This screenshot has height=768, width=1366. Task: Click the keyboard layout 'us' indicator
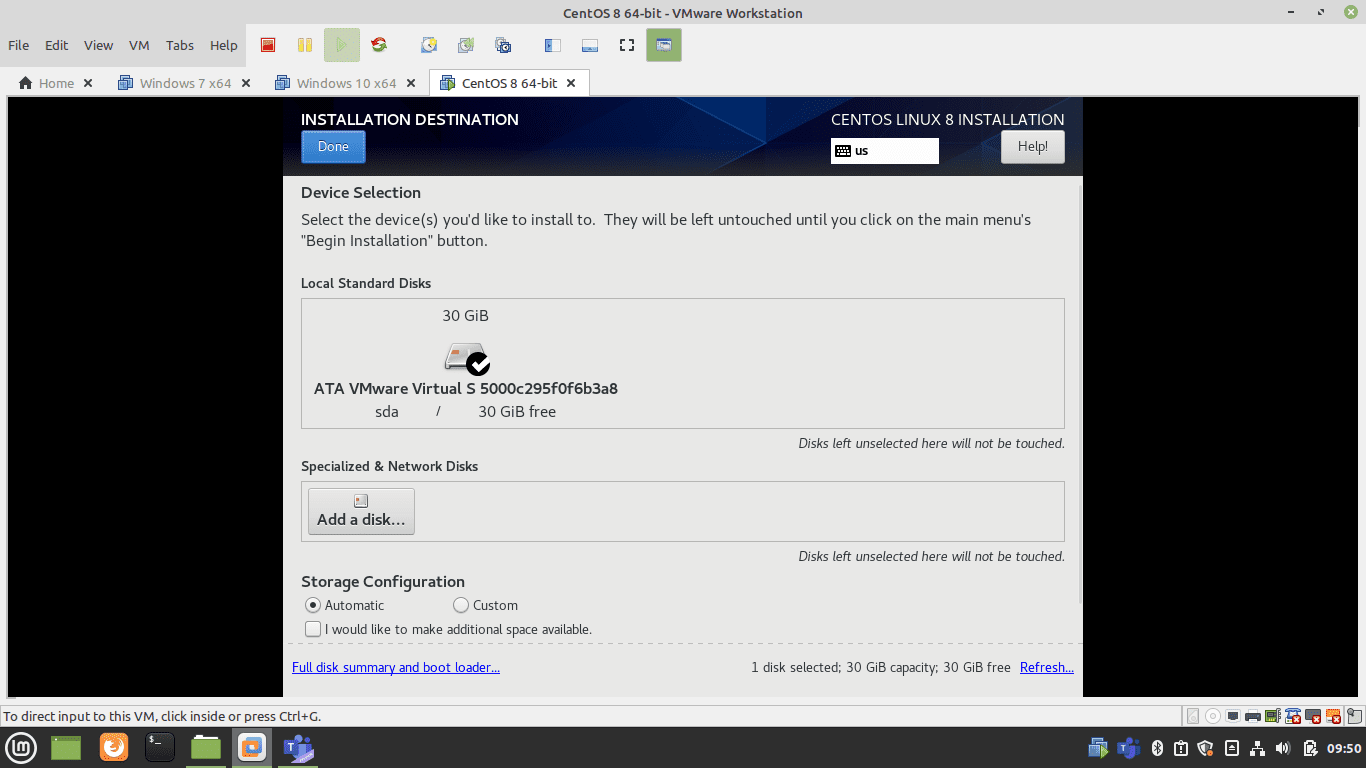point(884,151)
